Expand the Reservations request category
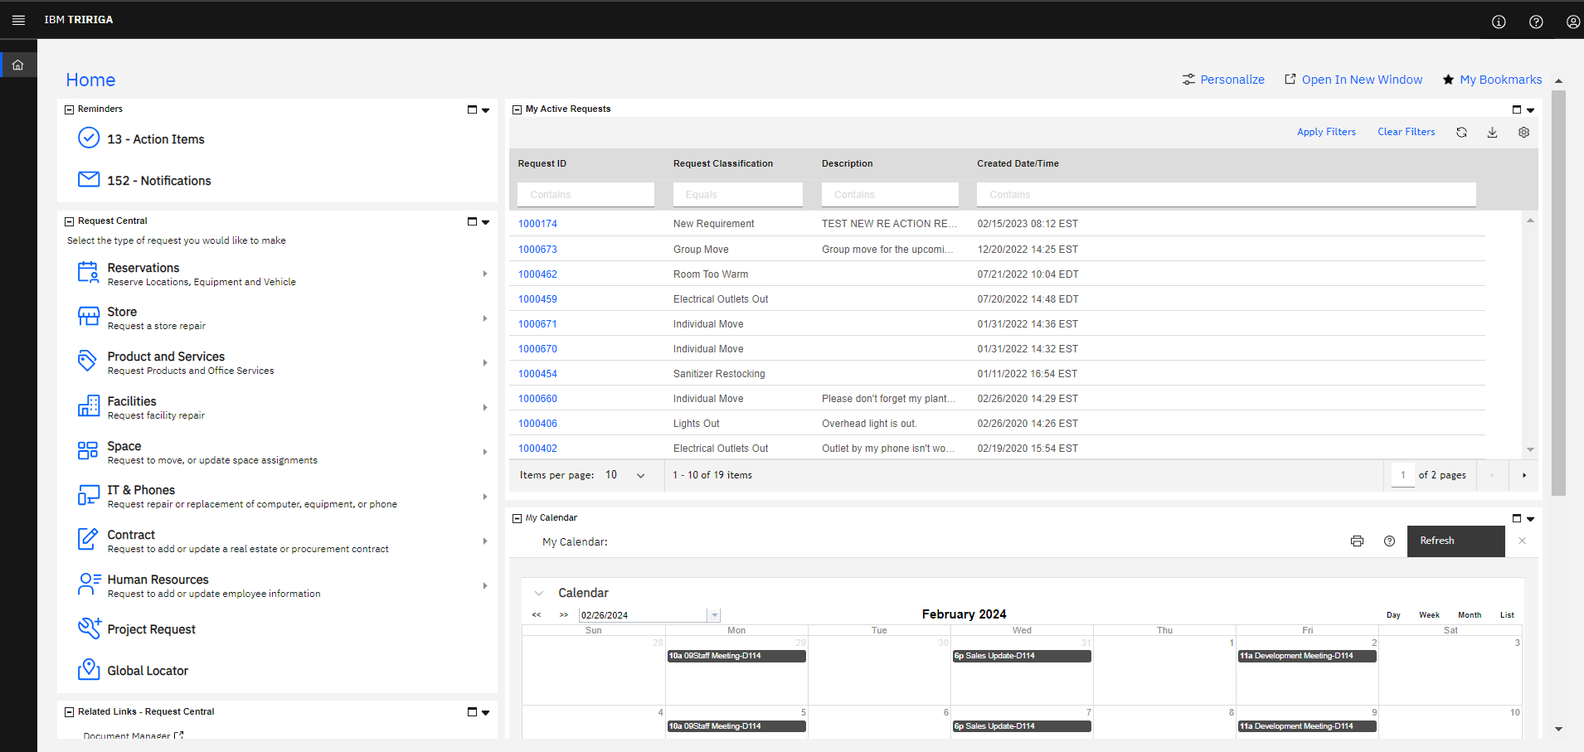This screenshot has width=1584, height=752. click(484, 274)
